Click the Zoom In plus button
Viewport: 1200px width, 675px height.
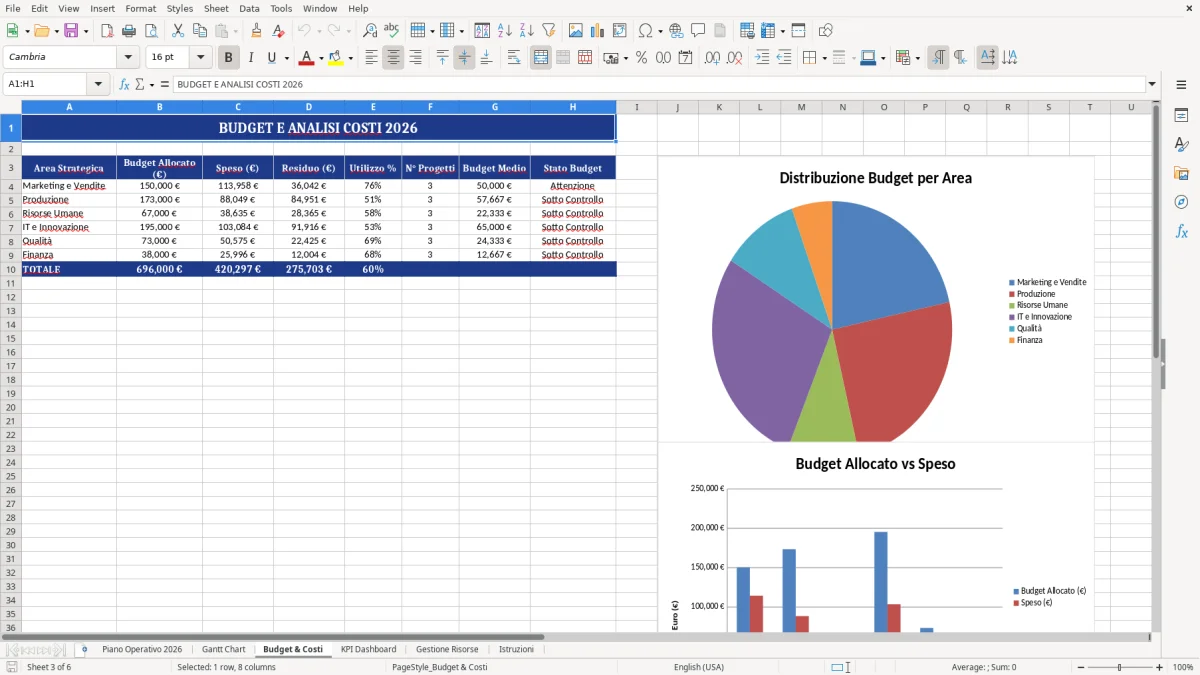pos(1160,667)
